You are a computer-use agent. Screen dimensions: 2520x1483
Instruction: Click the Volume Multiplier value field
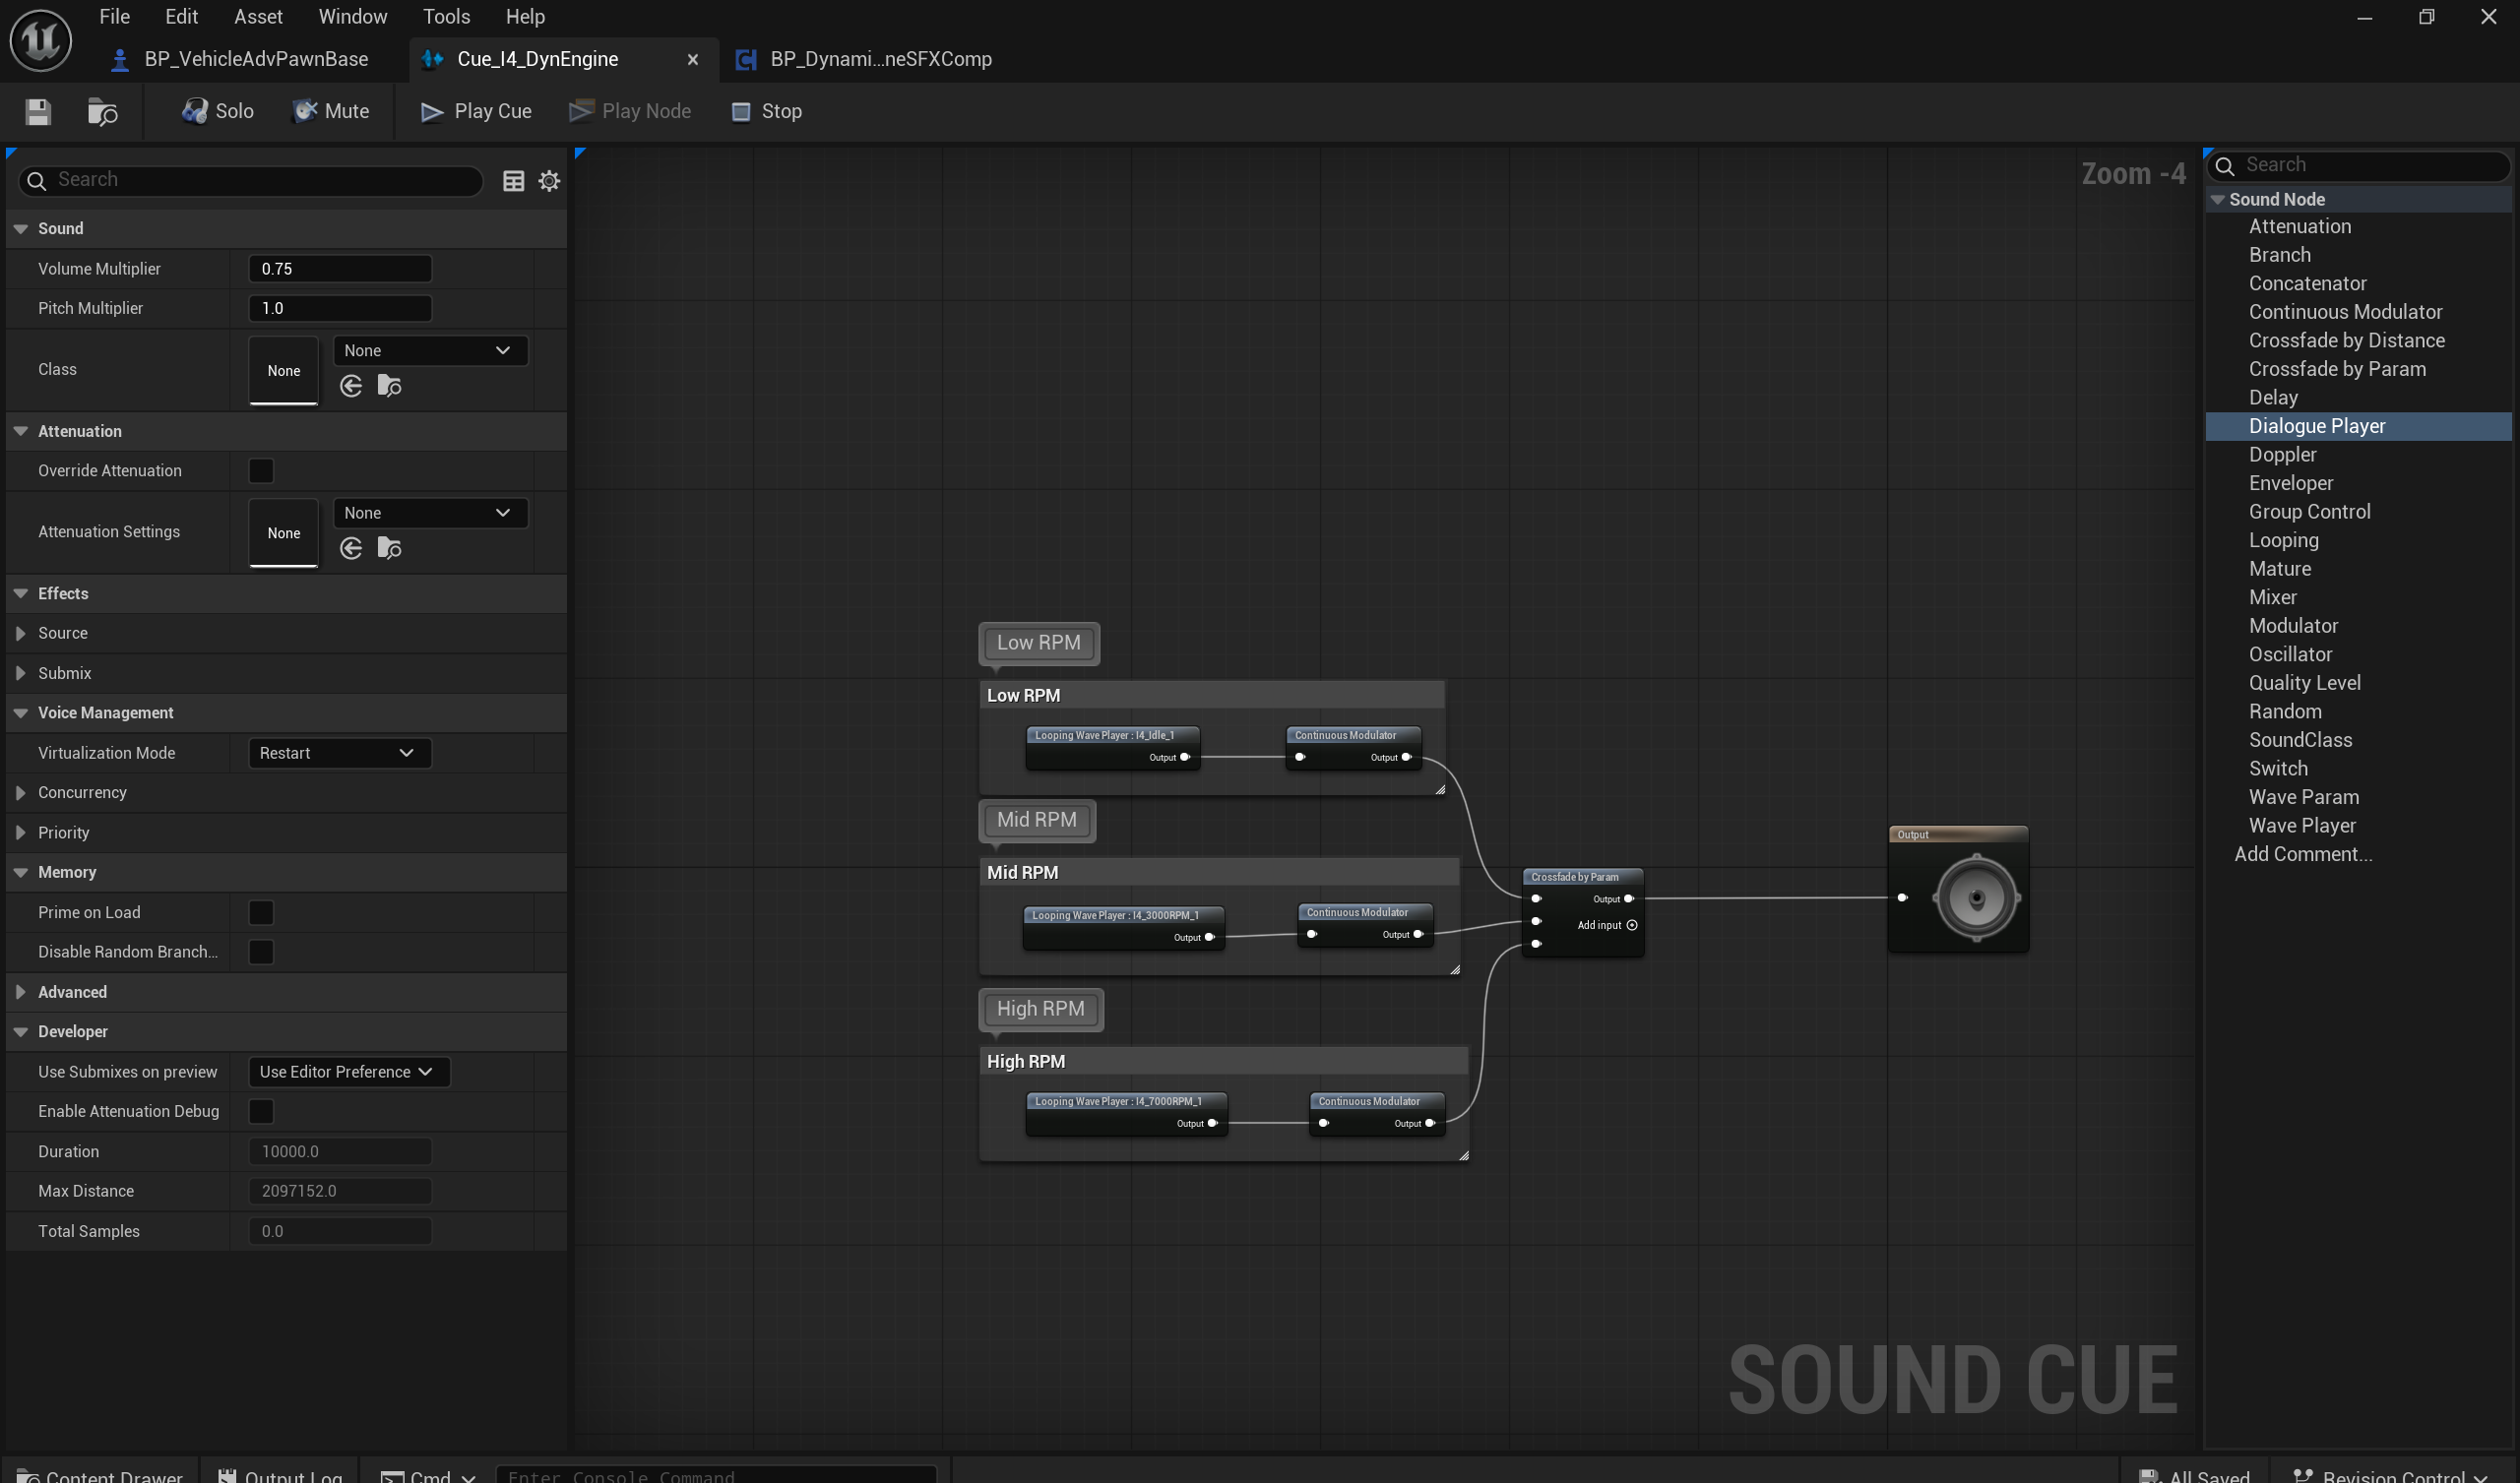[x=340, y=269]
